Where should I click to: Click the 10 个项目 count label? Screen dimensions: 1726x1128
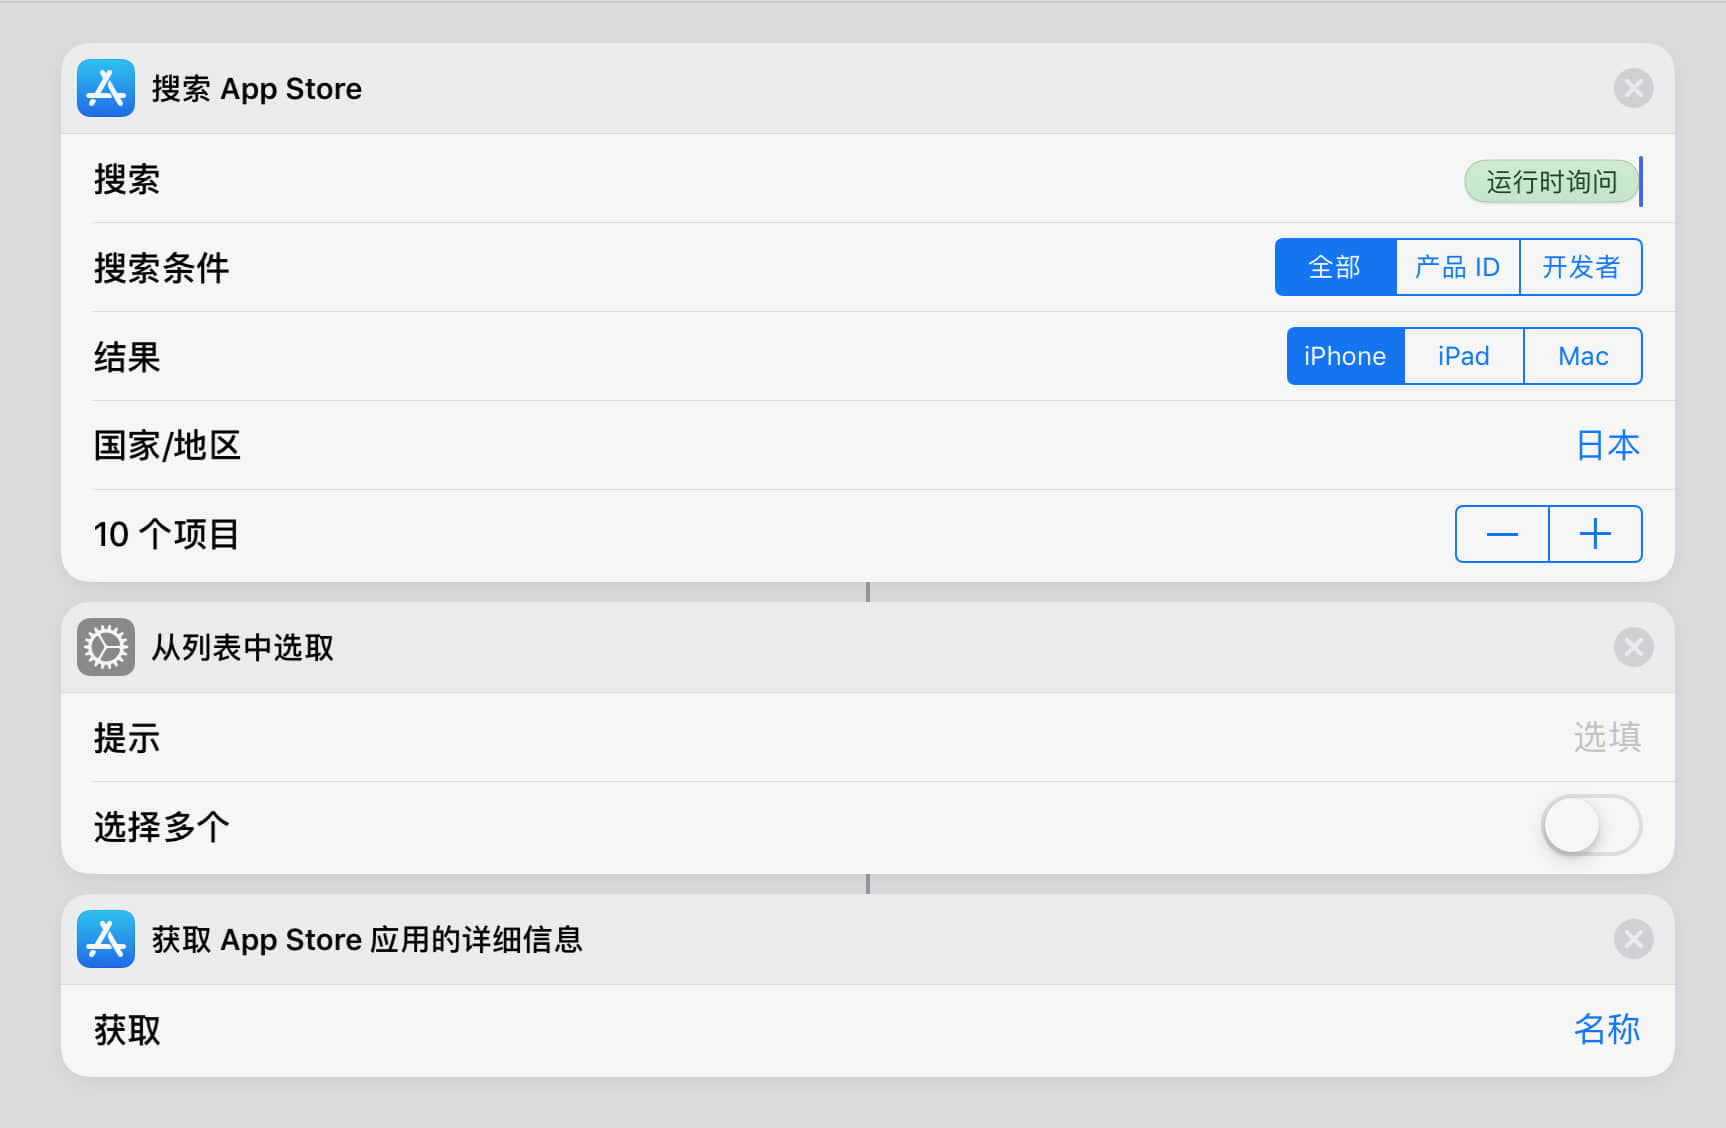click(x=166, y=534)
